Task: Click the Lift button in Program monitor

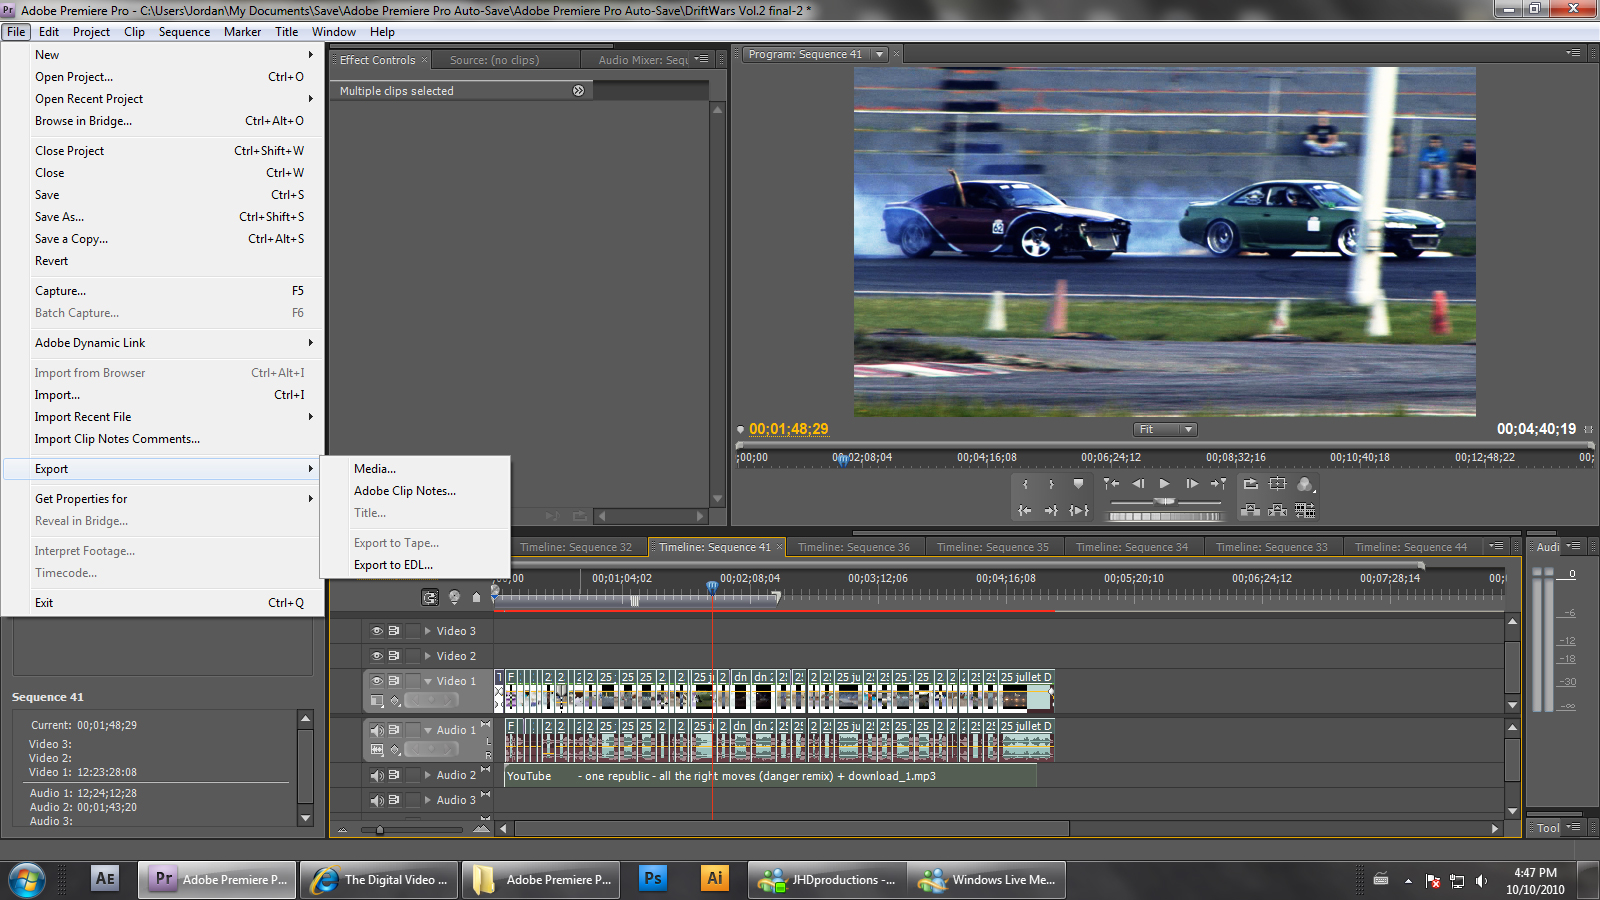Action: [x=1250, y=510]
